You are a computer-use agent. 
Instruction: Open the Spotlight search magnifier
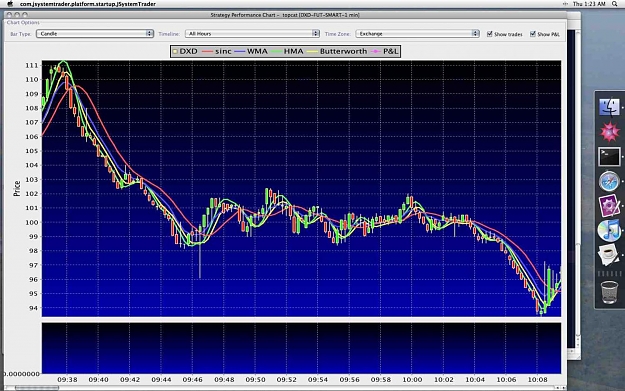coord(615,4)
